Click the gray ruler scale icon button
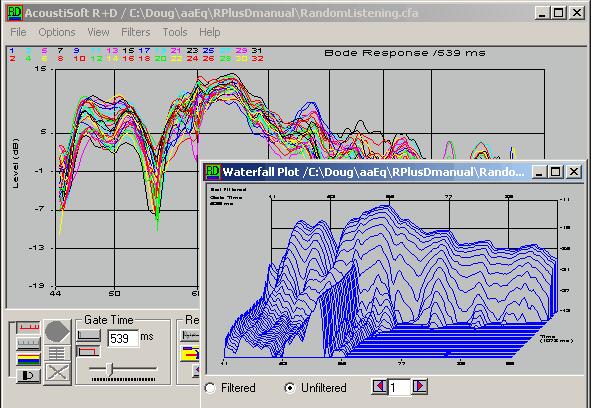The width and height of the screenshot is (591, 408). click(x=28, y=344)
